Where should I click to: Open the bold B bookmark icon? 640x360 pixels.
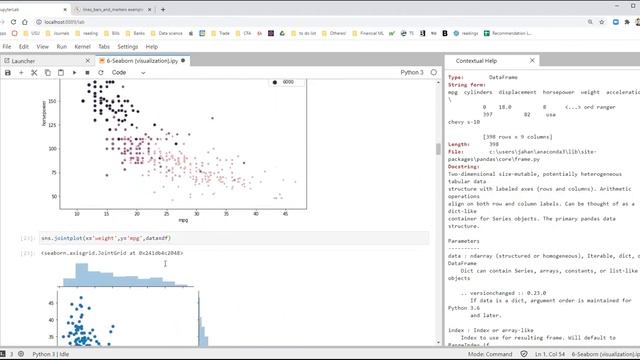pos(445,33)
